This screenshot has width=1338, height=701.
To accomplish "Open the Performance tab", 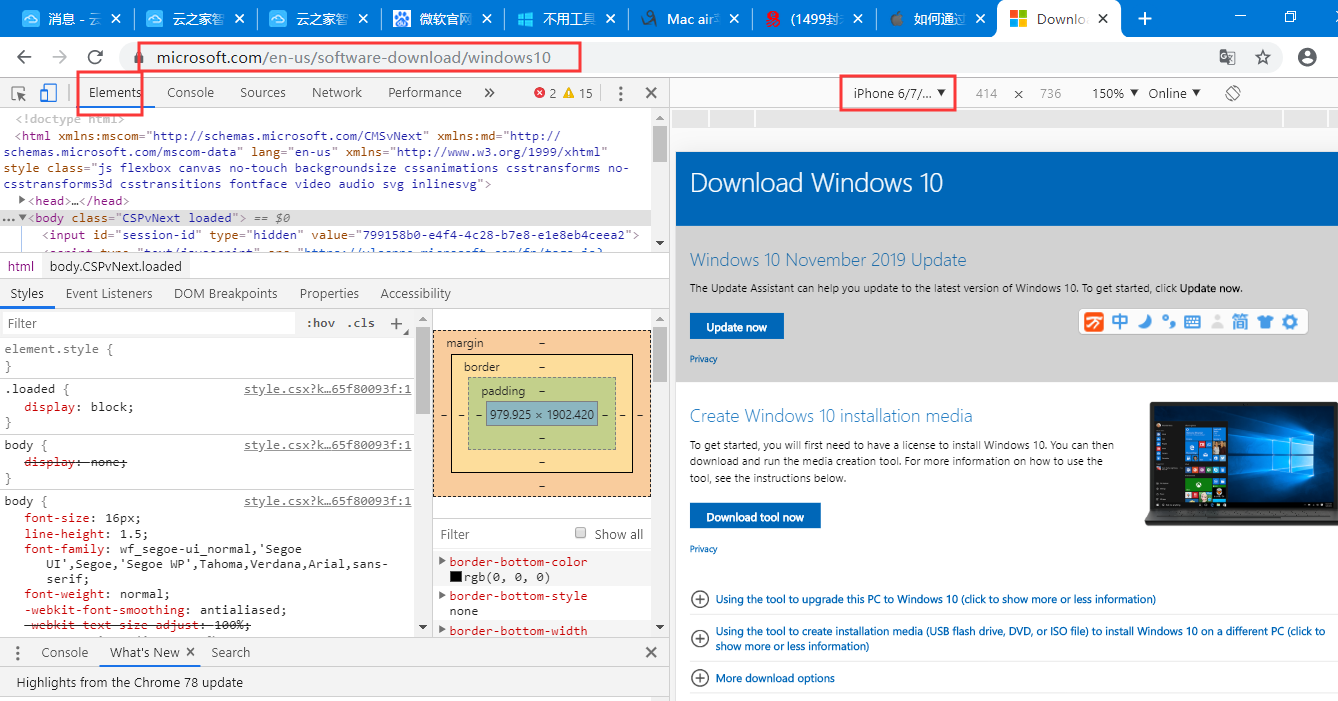I will coord(425,93).
